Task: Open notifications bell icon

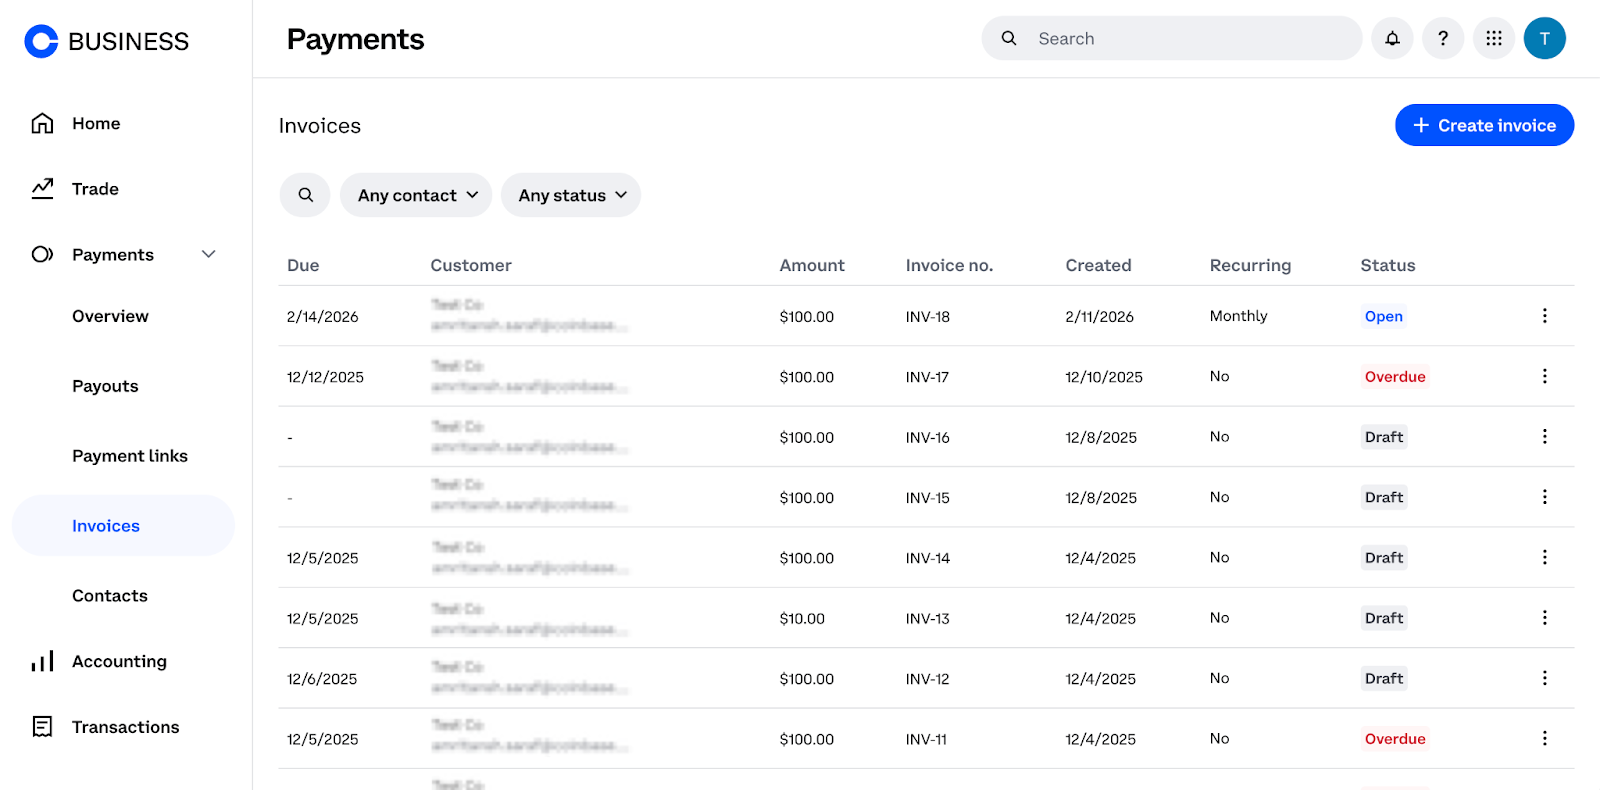Action: click(x=1392, y=38)
